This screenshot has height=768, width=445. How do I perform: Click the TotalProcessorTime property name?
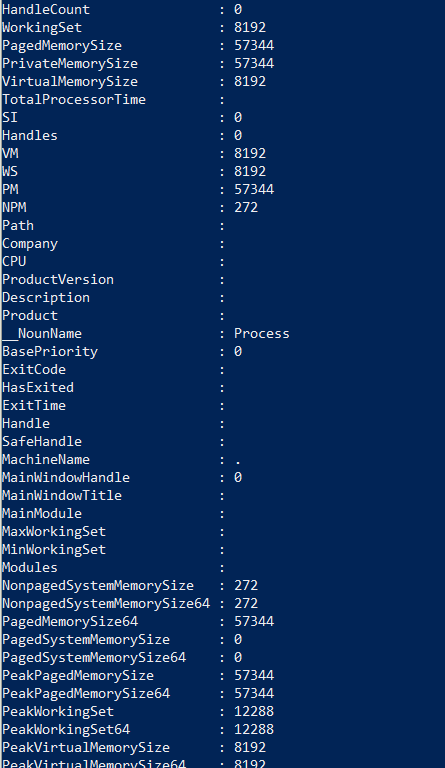pyautogui.click(x=74, y=99)
